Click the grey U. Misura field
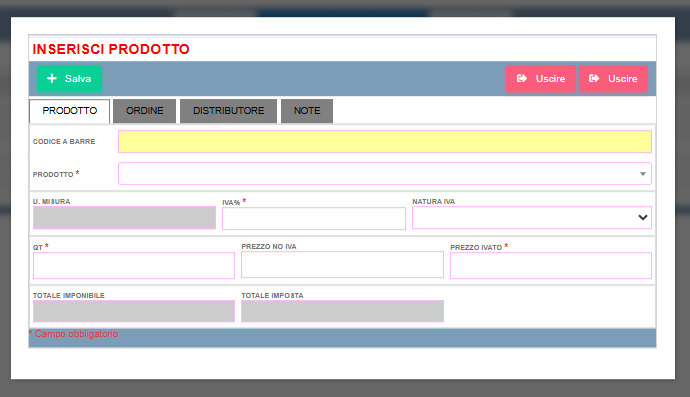Viewport: 690px width, 397px height. pos(125,217)
